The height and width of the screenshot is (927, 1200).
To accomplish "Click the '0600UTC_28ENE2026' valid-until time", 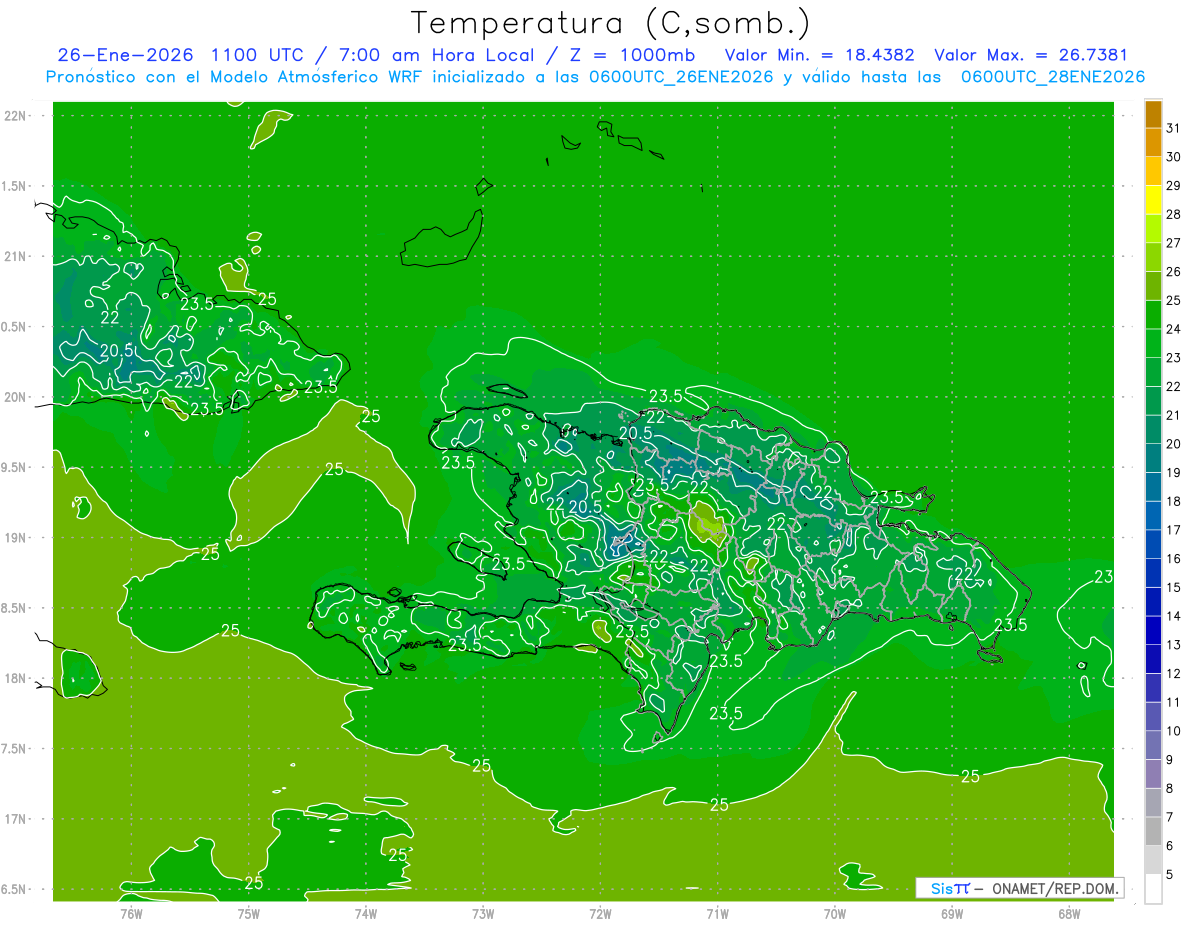I will pyautogui.click(x=1052, y=77).
